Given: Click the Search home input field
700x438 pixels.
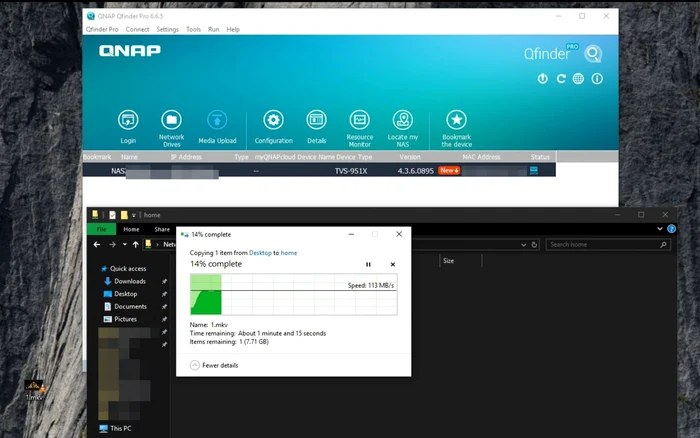Looking at the screenshot, I should [608, 245].
